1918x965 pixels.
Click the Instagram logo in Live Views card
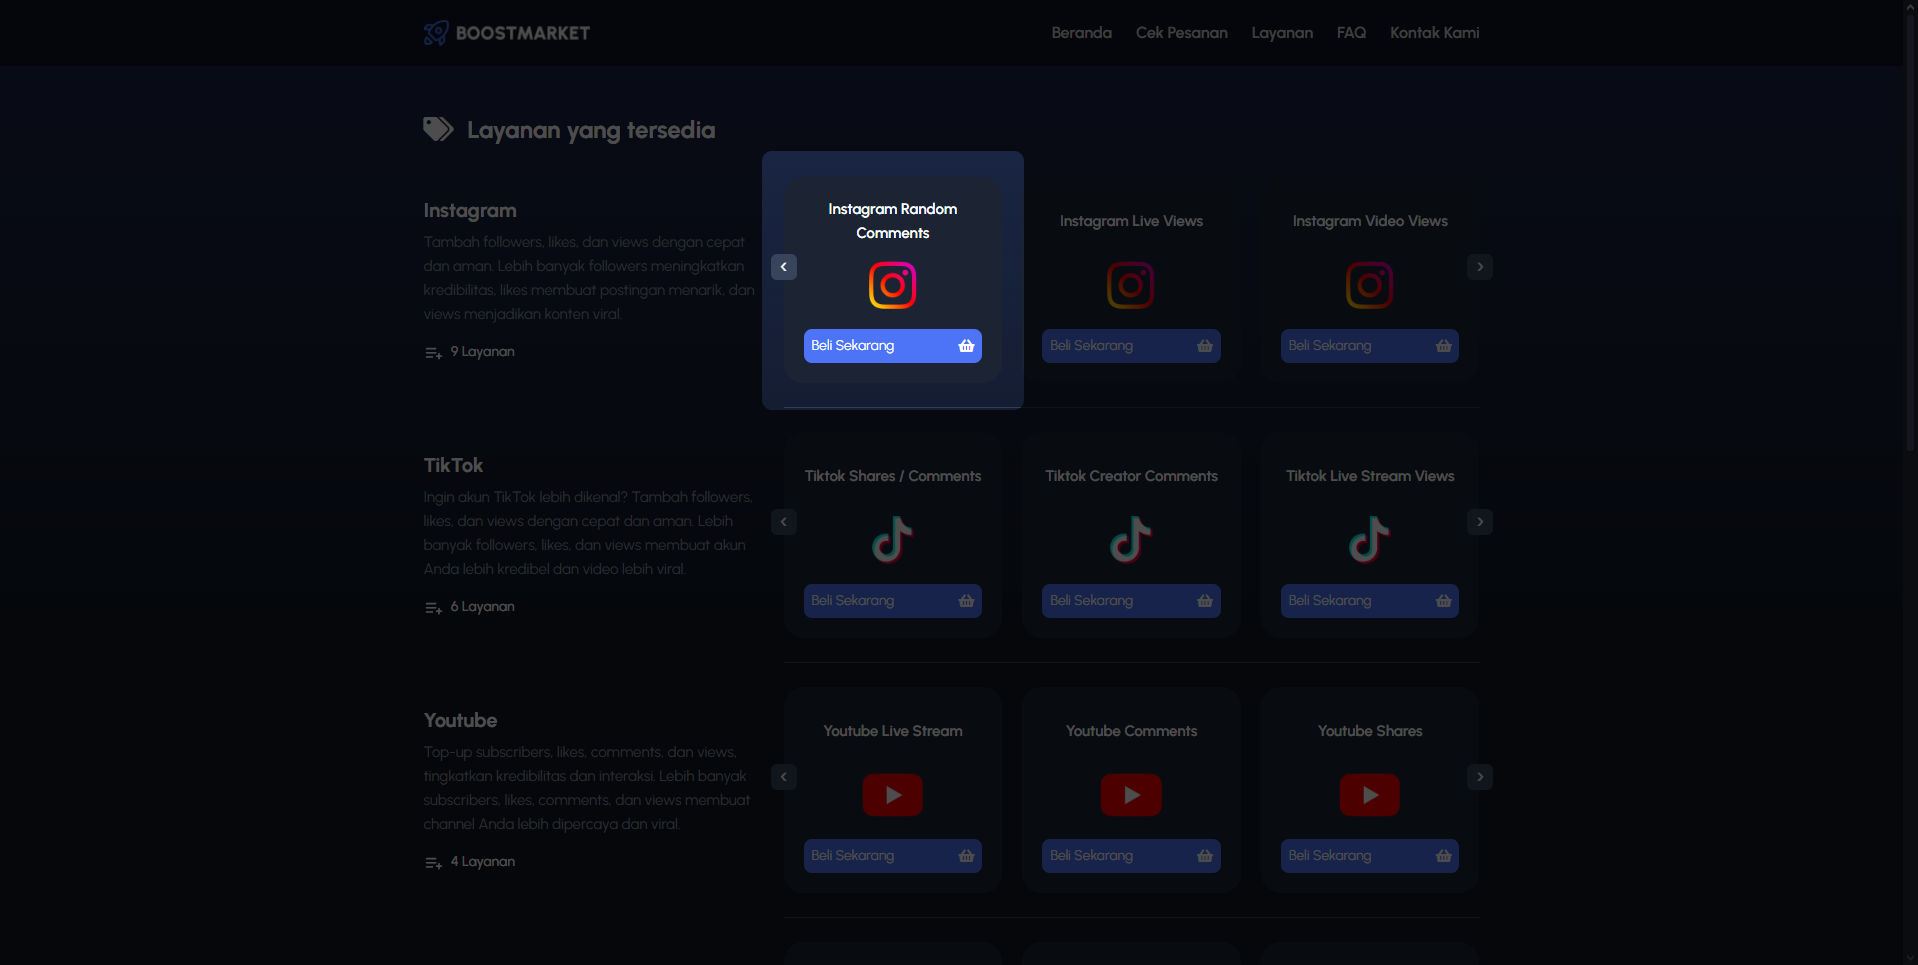coord(1131,286)
